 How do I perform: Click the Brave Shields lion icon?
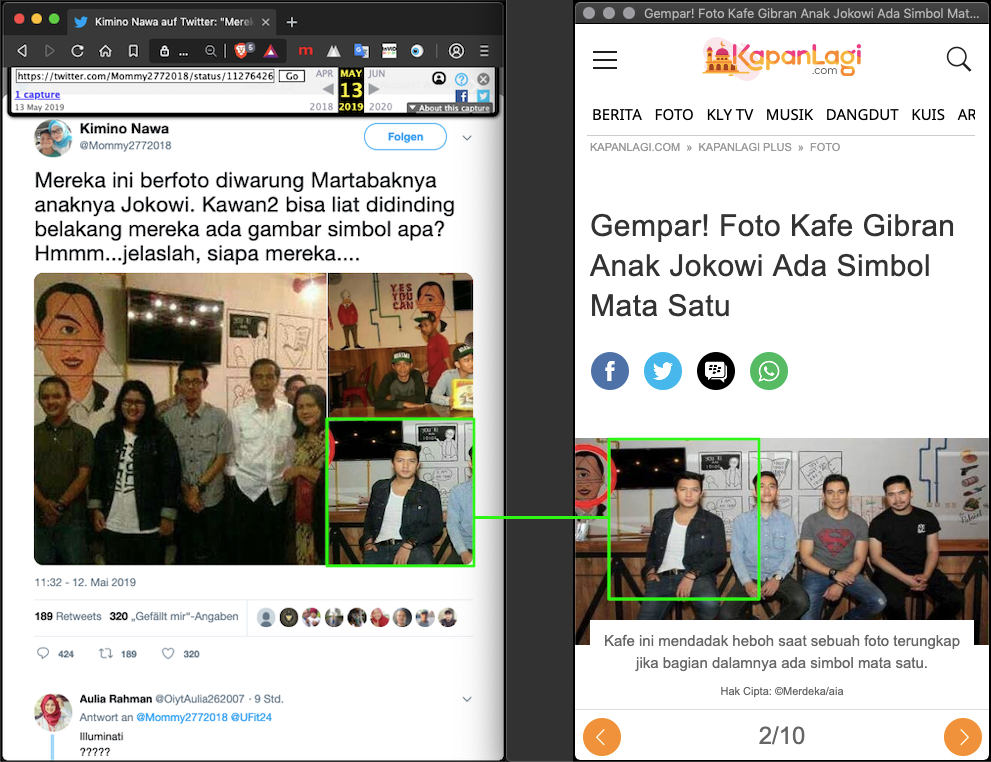tap(240, 51)
